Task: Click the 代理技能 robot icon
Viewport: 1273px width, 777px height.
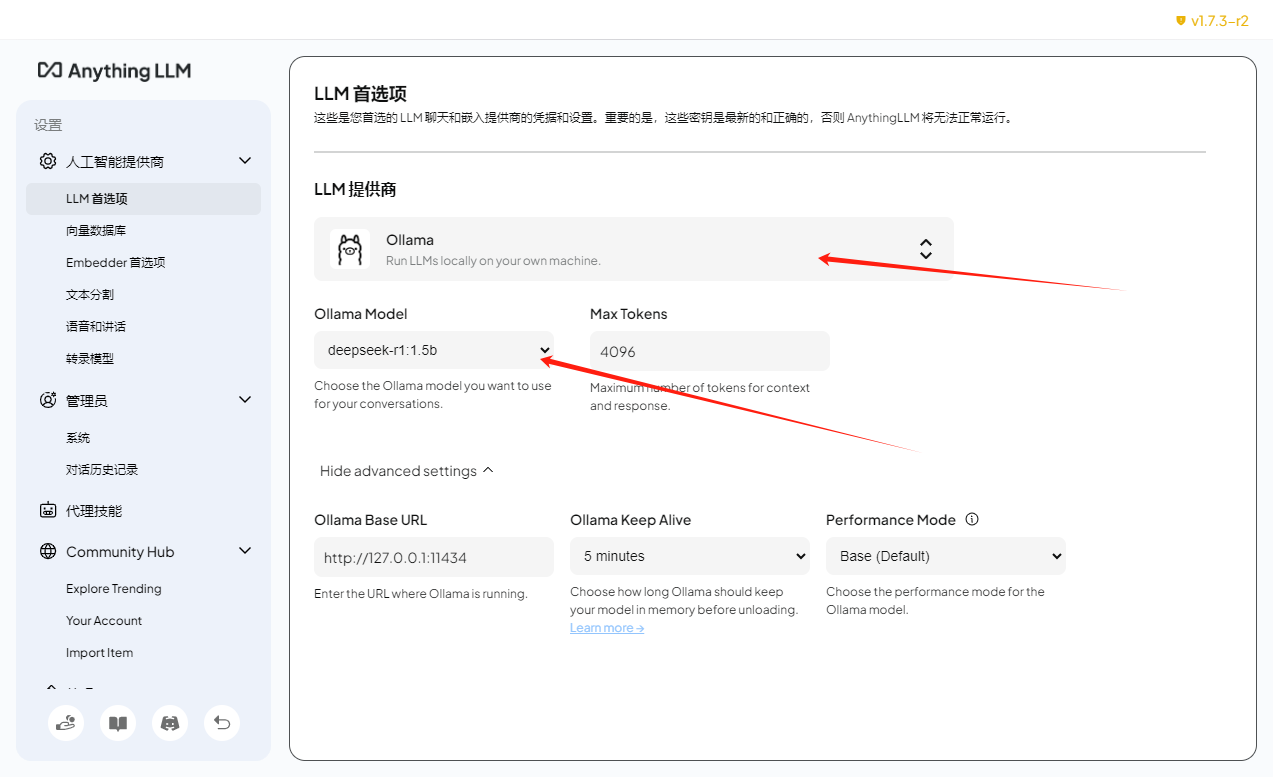Action: (48, 510)
